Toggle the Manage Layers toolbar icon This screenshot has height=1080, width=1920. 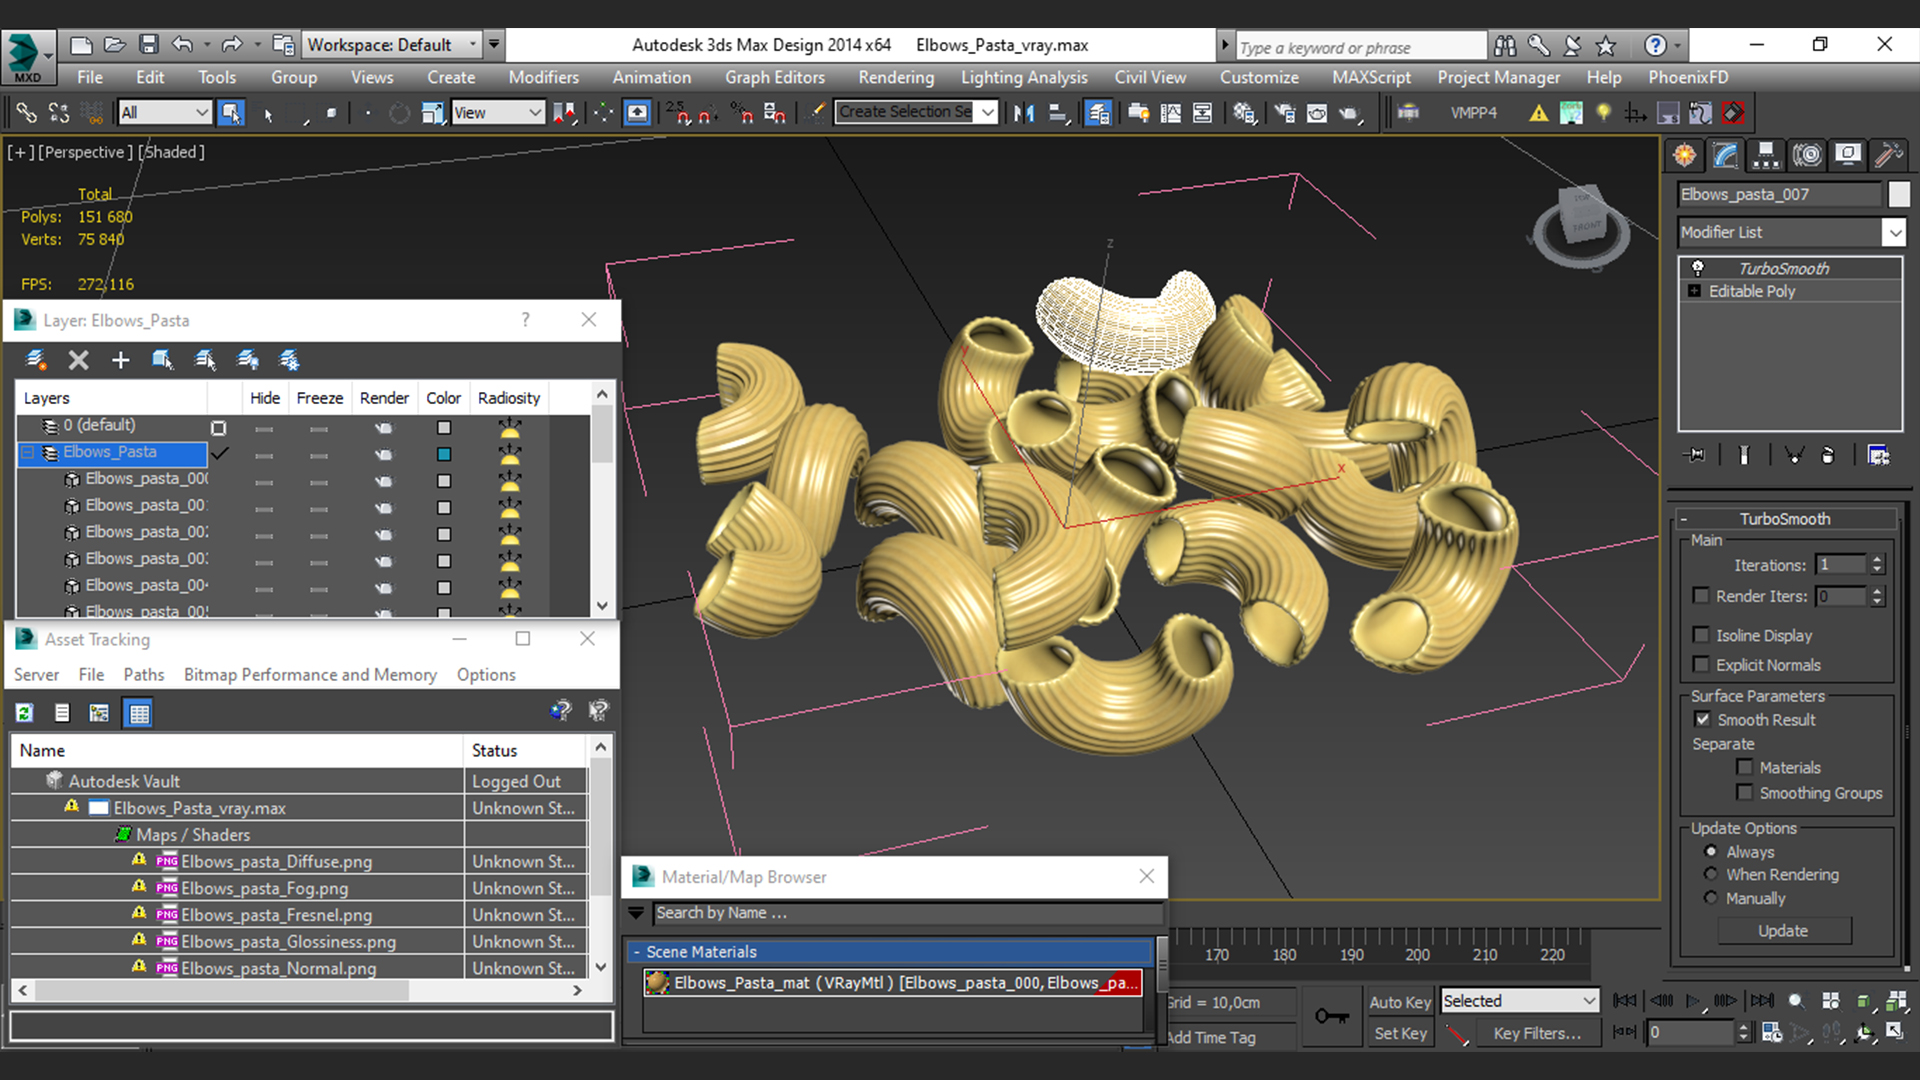tap(1098, 113)
